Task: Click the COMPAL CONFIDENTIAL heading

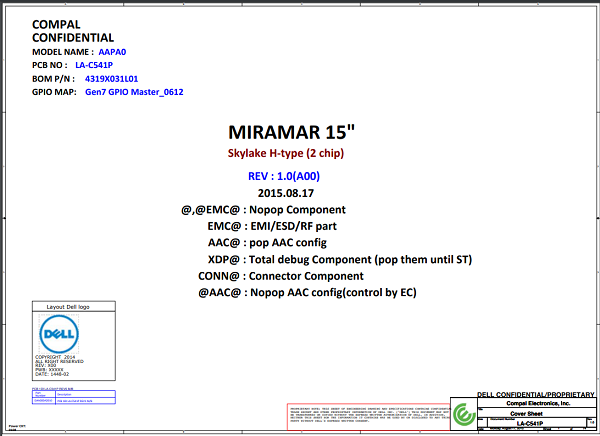Action: coord(72,29)
